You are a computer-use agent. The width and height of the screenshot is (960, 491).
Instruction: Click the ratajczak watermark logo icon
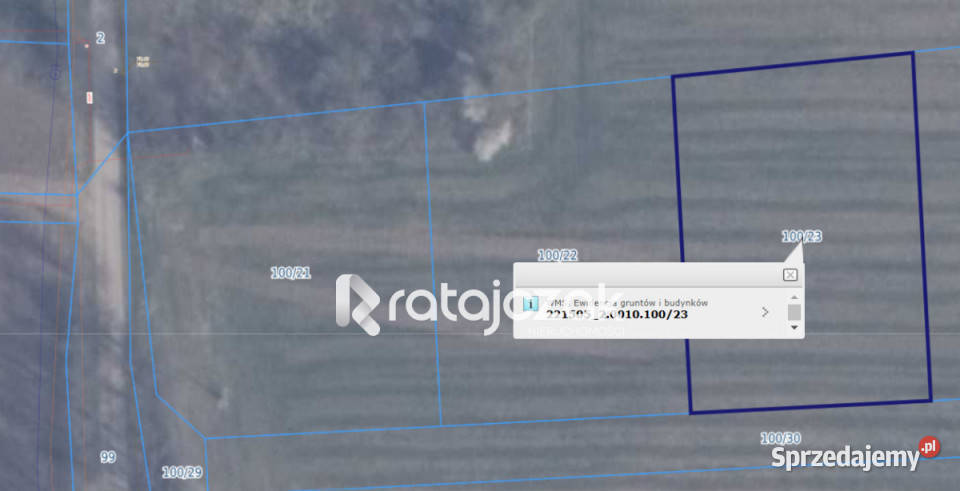click(357, 304)
